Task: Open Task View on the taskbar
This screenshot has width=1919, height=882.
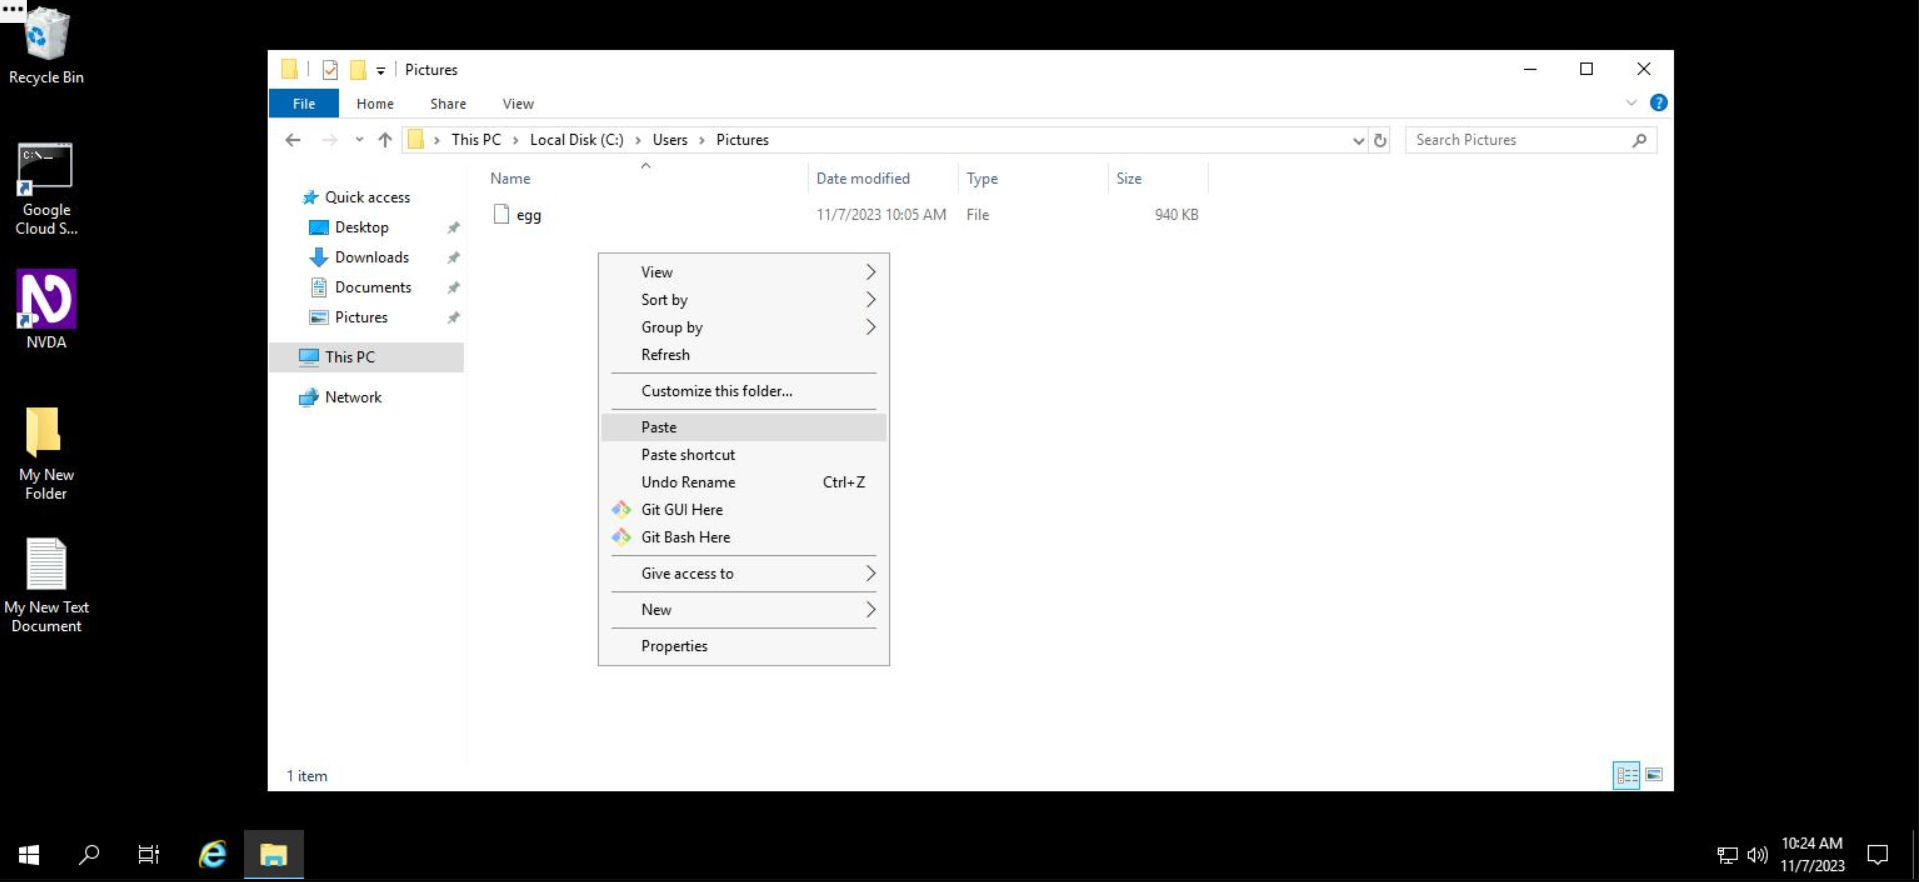Action: pyautogui.click(x=149, y=855)
